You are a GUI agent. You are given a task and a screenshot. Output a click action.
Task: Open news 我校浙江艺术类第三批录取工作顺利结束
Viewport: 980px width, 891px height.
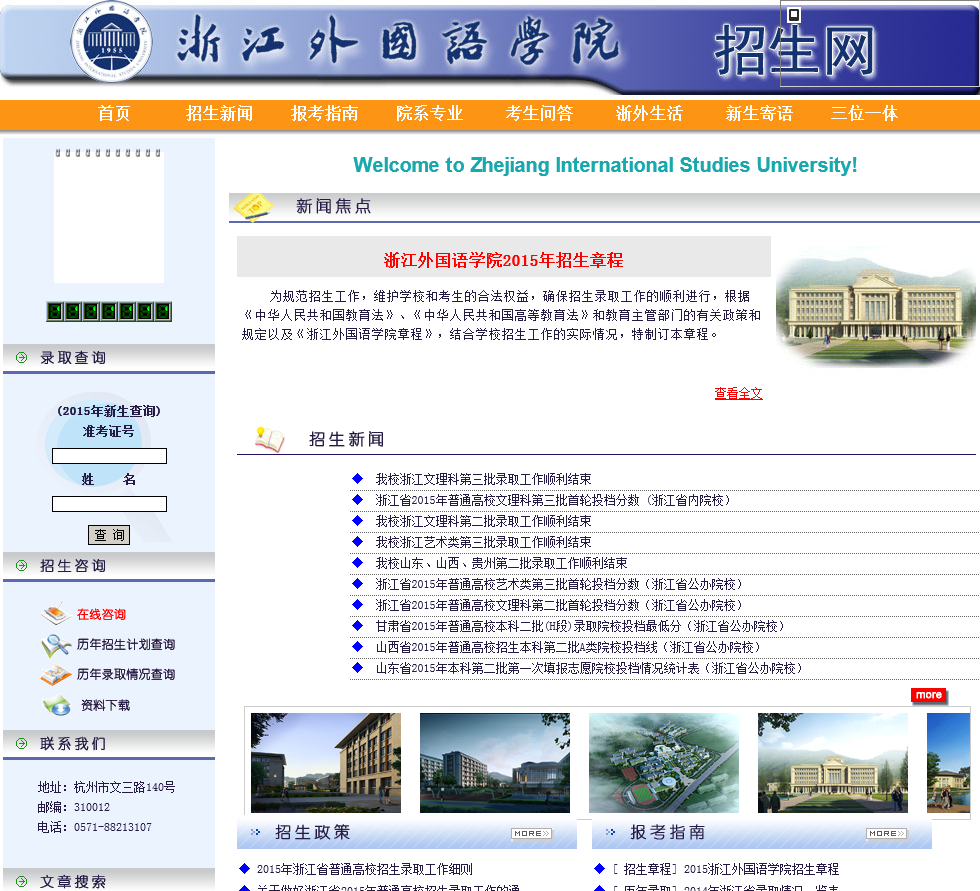click(483, 542)
